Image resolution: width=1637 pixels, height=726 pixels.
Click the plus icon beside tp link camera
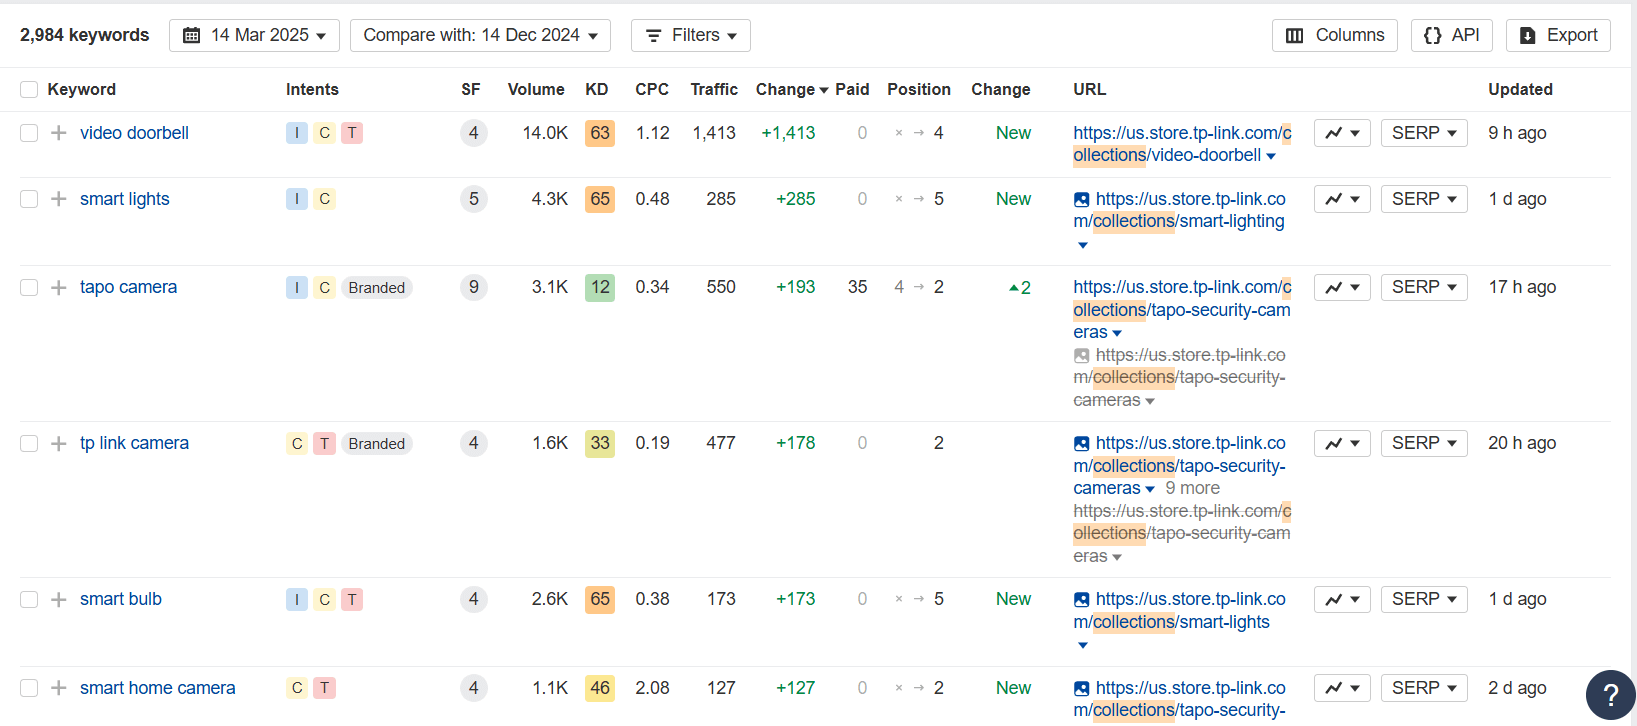point(59,443)
